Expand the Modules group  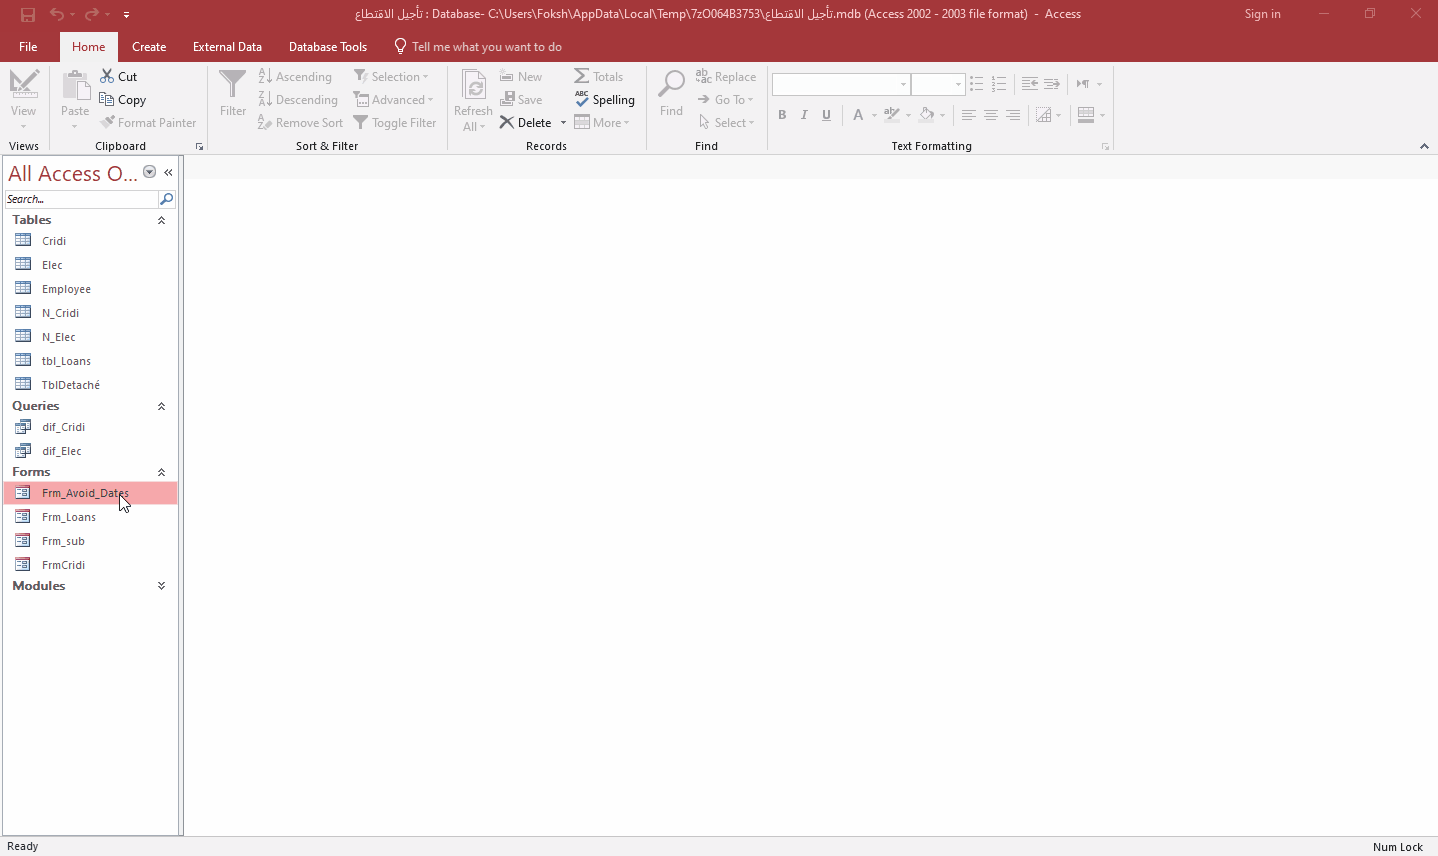(161, 586)
